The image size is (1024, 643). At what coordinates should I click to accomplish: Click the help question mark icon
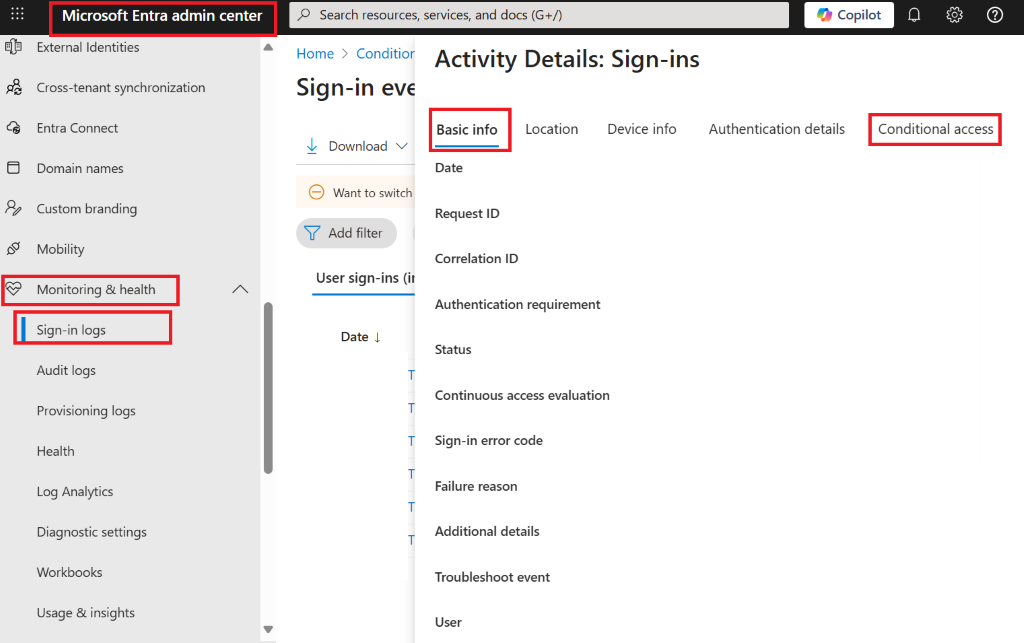[x=994, y=15]
